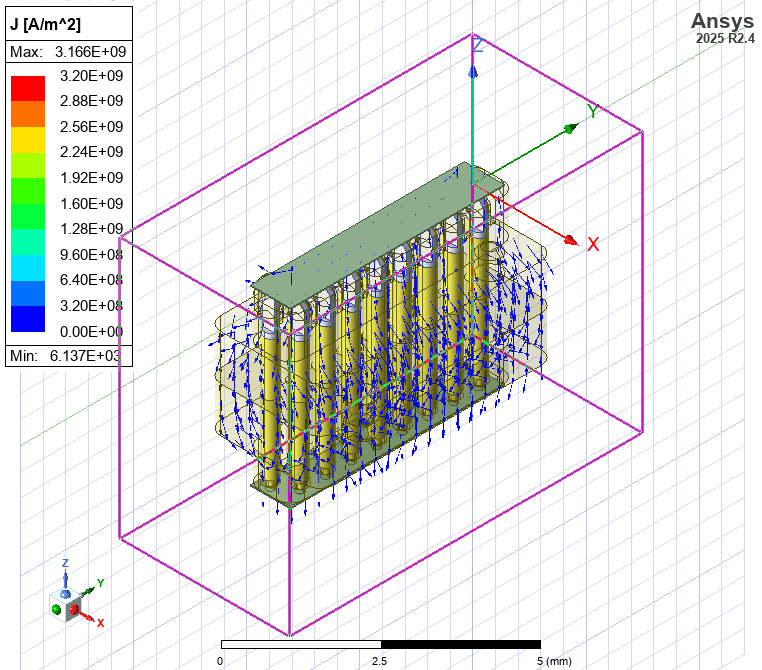The width and height of the screenshot is (762, 670).
Task: Select the cyan legend color band
Action: point(28,268)
